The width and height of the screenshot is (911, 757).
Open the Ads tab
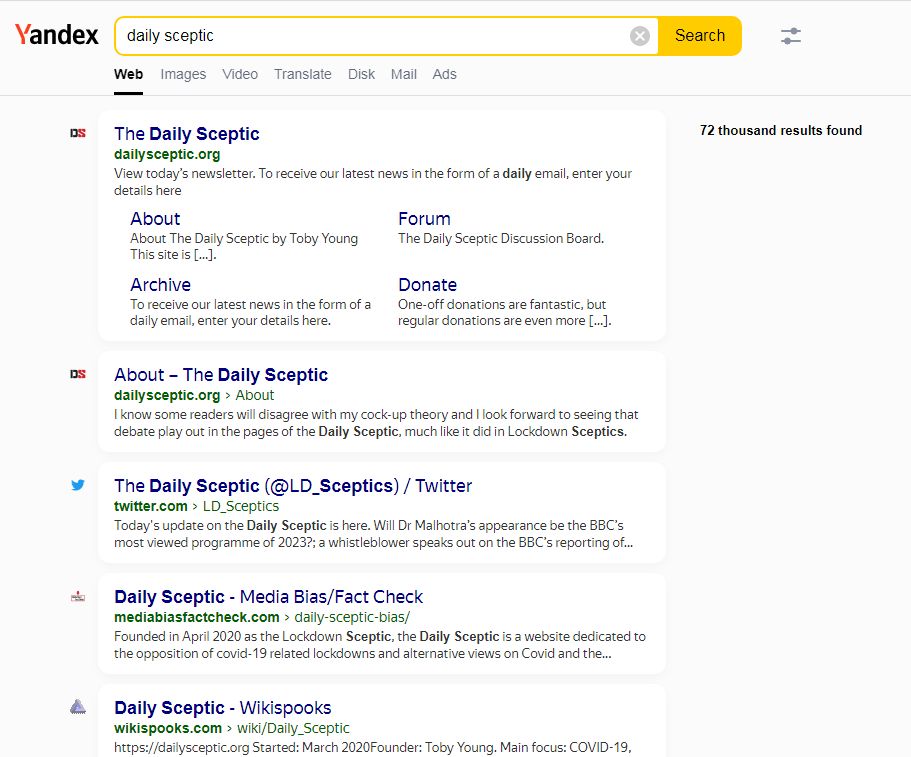[444, 74]
